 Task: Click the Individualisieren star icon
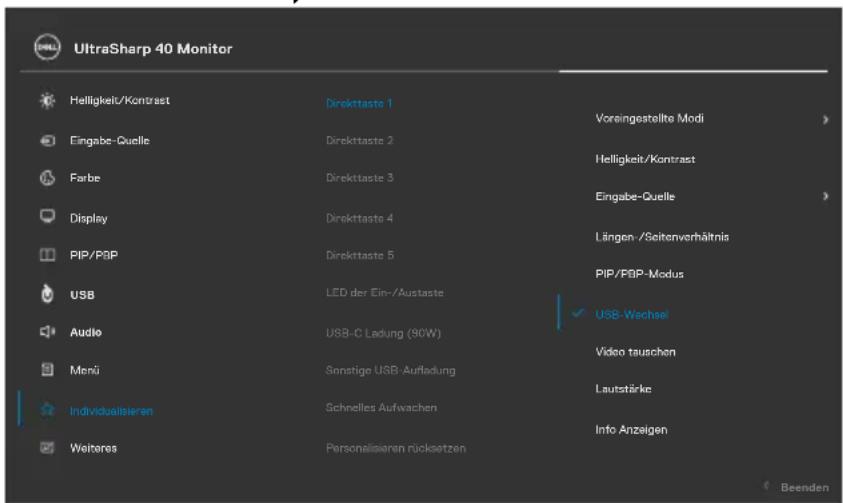click(x=47, y=410)
